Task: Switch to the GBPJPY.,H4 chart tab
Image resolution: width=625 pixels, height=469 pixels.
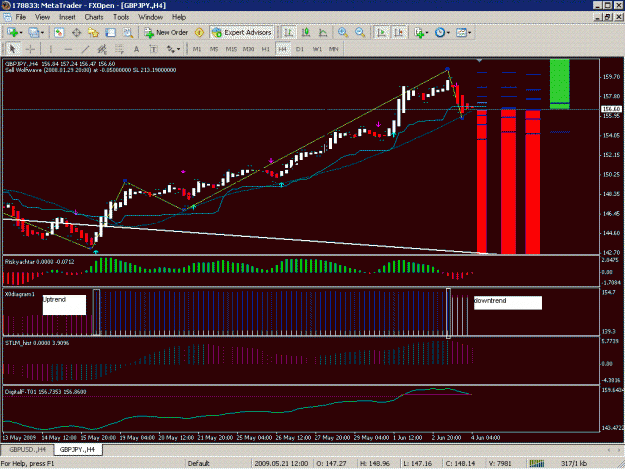Action: 77,449
